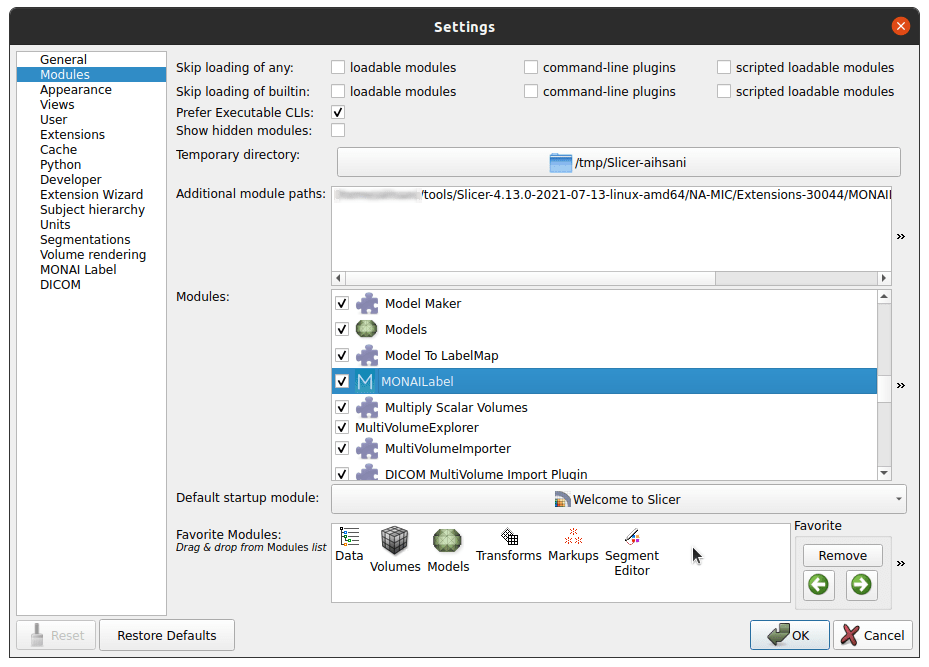929x667 pixels.
Task: Click Restore Defaults button
Action: coord(167,635)
